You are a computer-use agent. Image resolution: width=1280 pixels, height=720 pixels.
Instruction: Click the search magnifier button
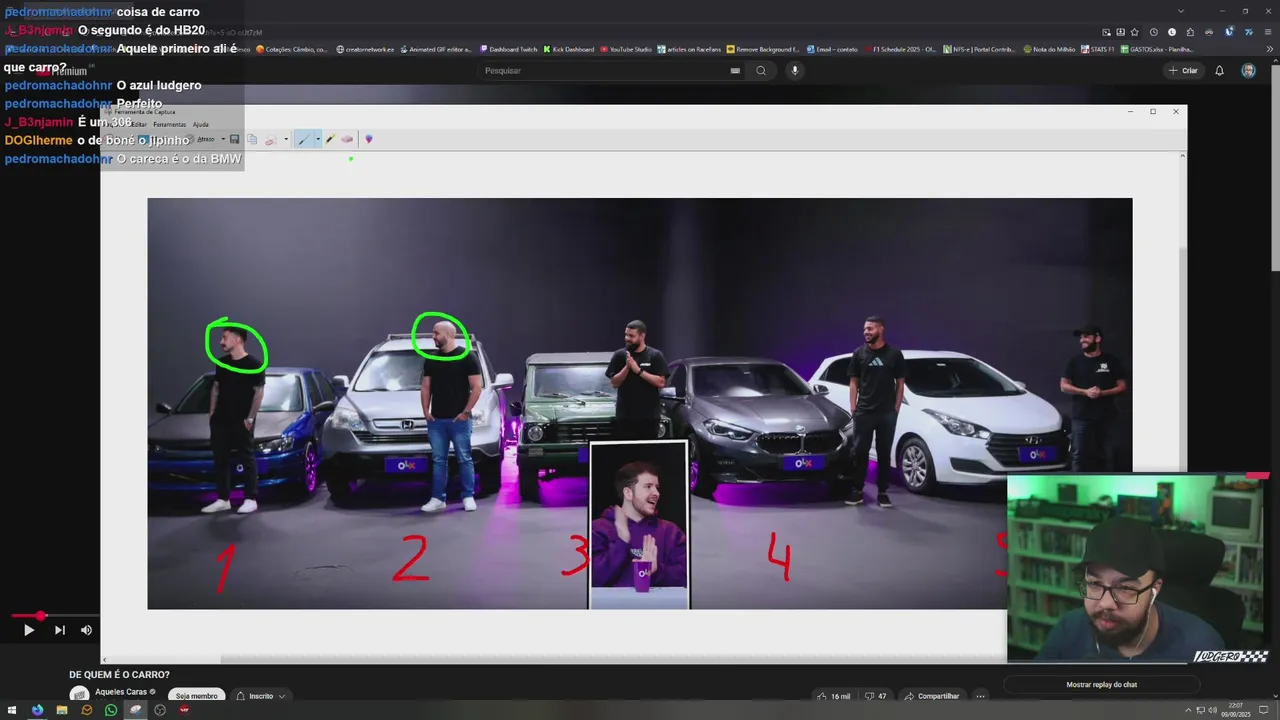761,71
